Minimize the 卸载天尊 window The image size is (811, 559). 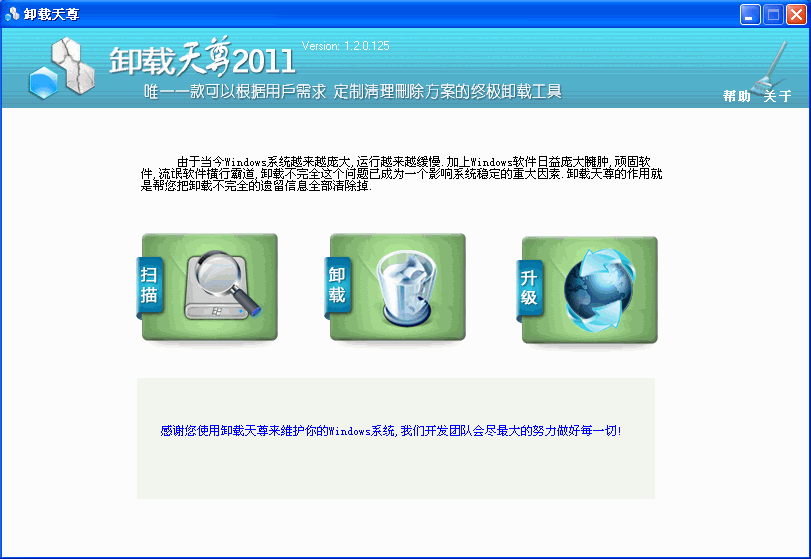coord(750,14)
